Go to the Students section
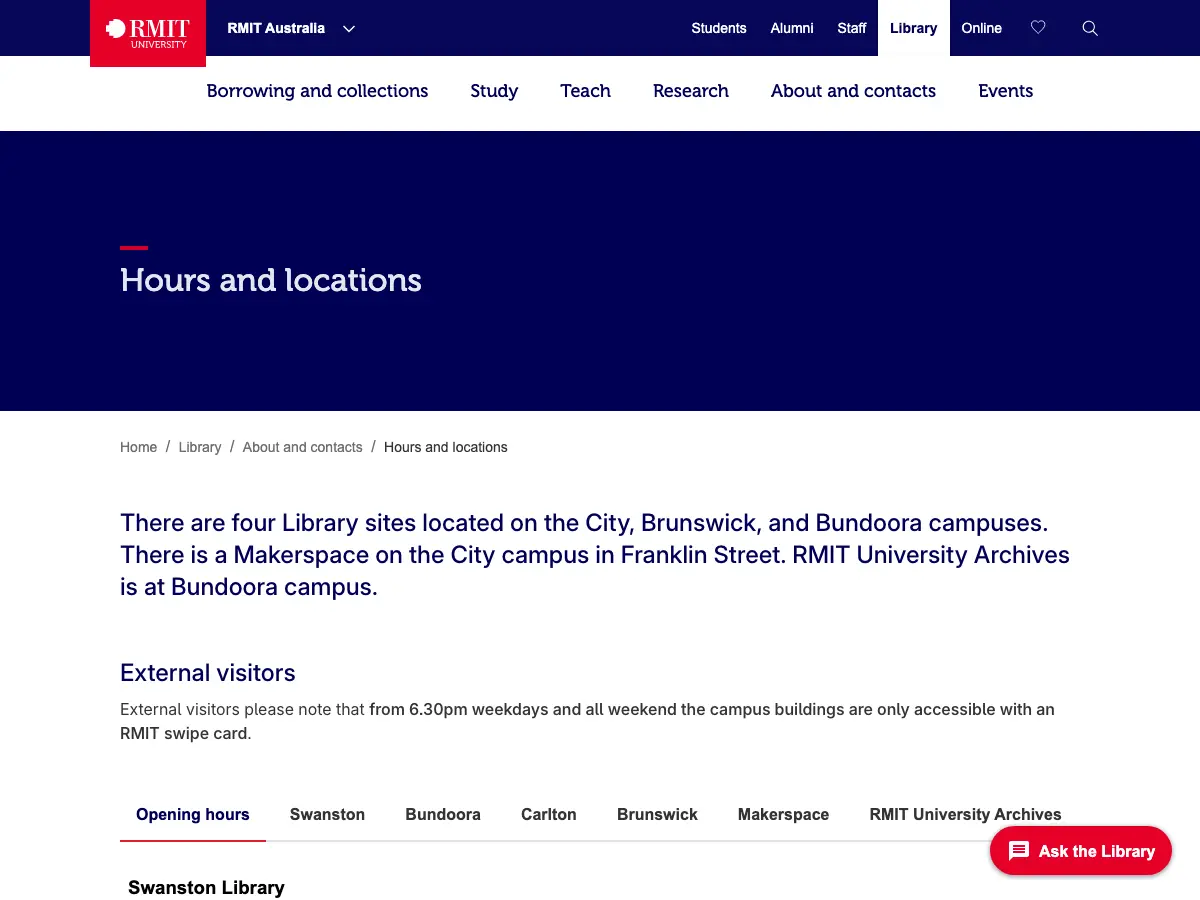The height and width of the screenshot is (900, 1200). [x=719, y=28]
